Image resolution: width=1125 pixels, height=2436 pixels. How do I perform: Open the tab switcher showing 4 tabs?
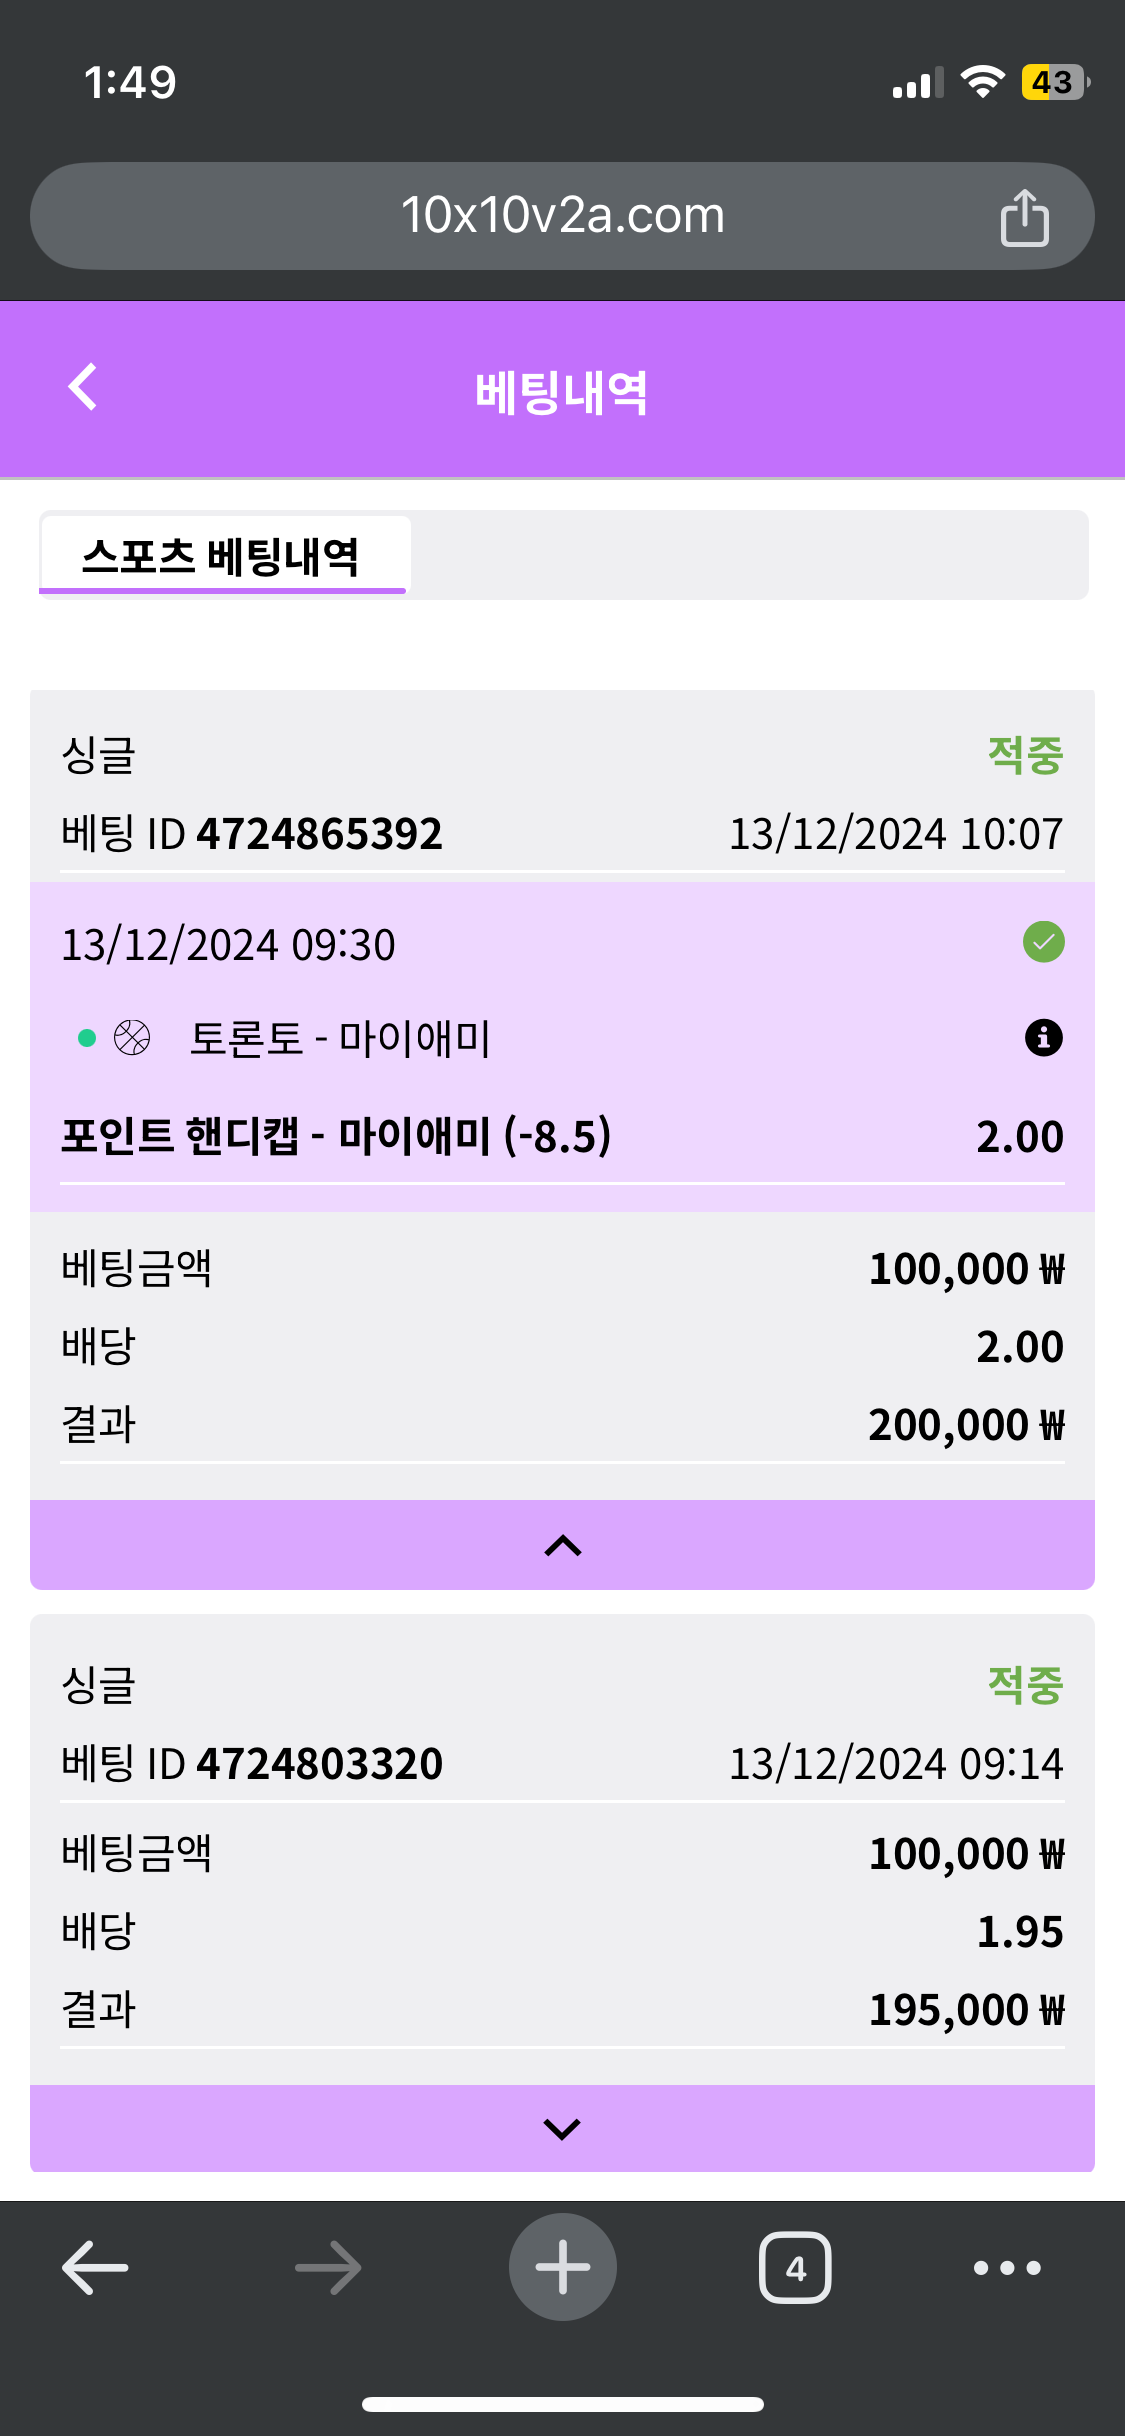point(795,2267)
